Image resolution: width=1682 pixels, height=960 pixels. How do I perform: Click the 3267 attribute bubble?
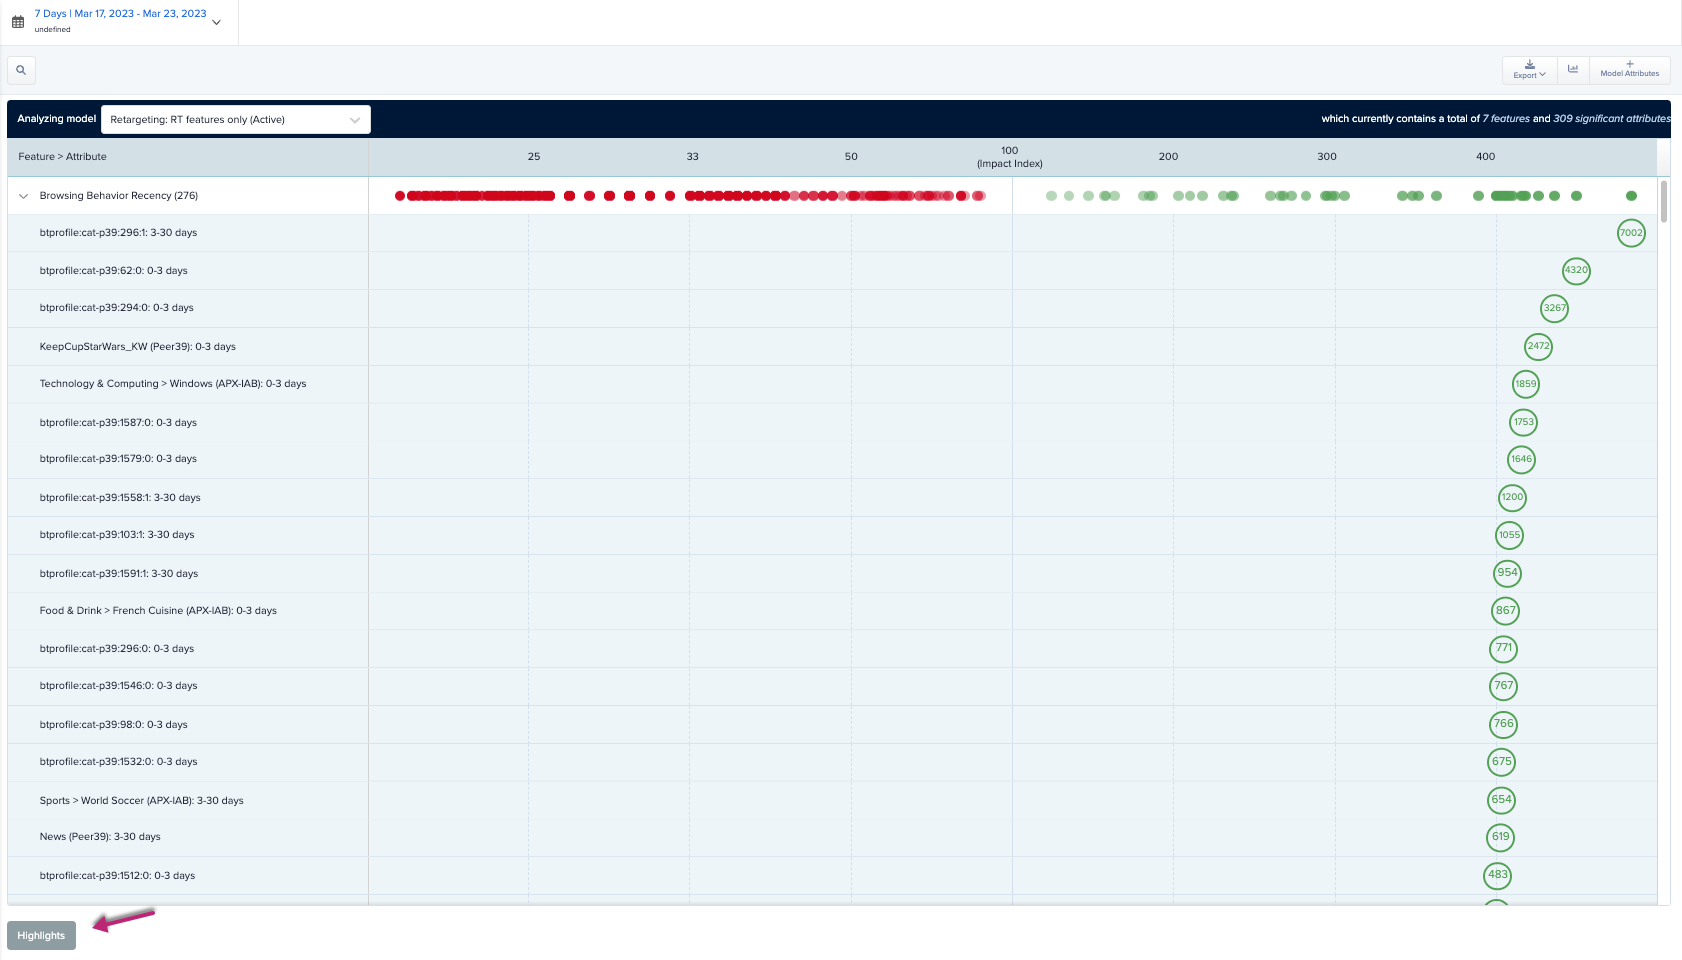(x=1554, y=308)
